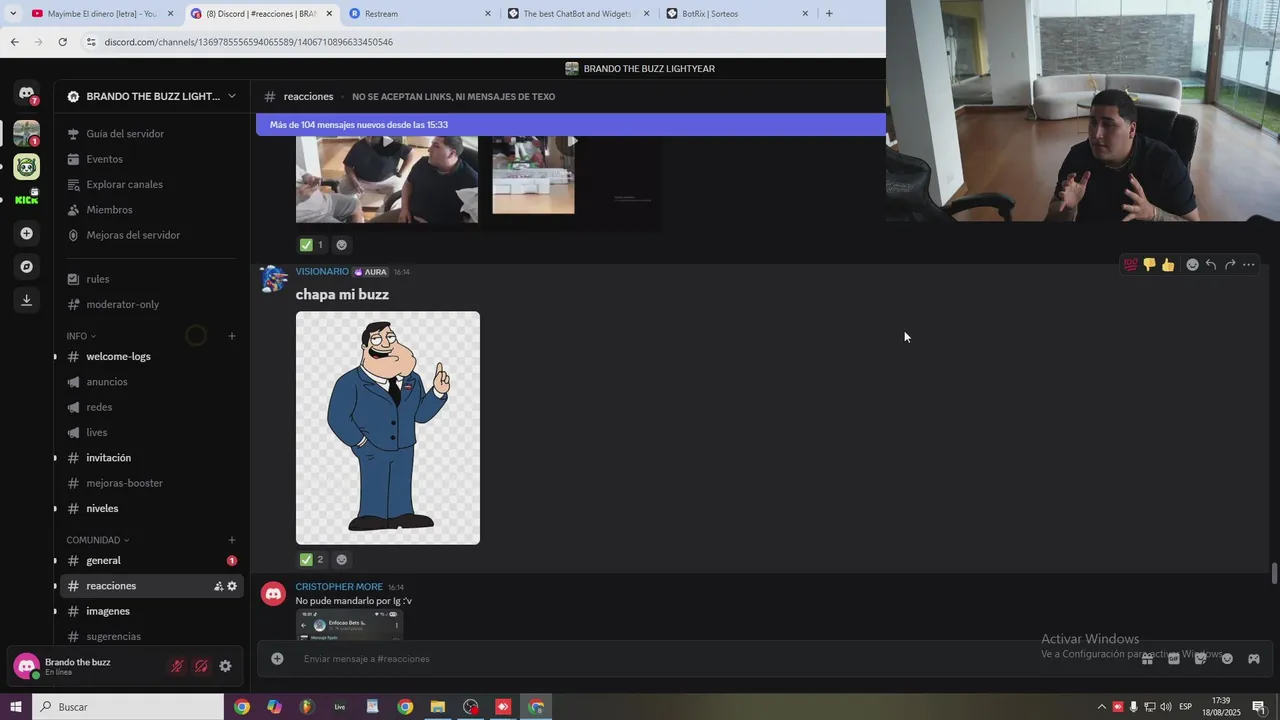
Task: Create invite for reacciones channel
Action: (x=218, y=586)
